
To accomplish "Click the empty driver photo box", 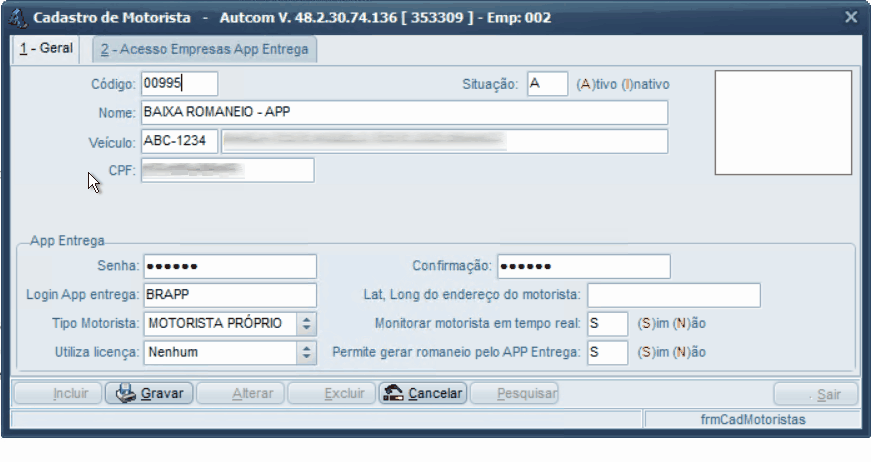I will point(783,123).
